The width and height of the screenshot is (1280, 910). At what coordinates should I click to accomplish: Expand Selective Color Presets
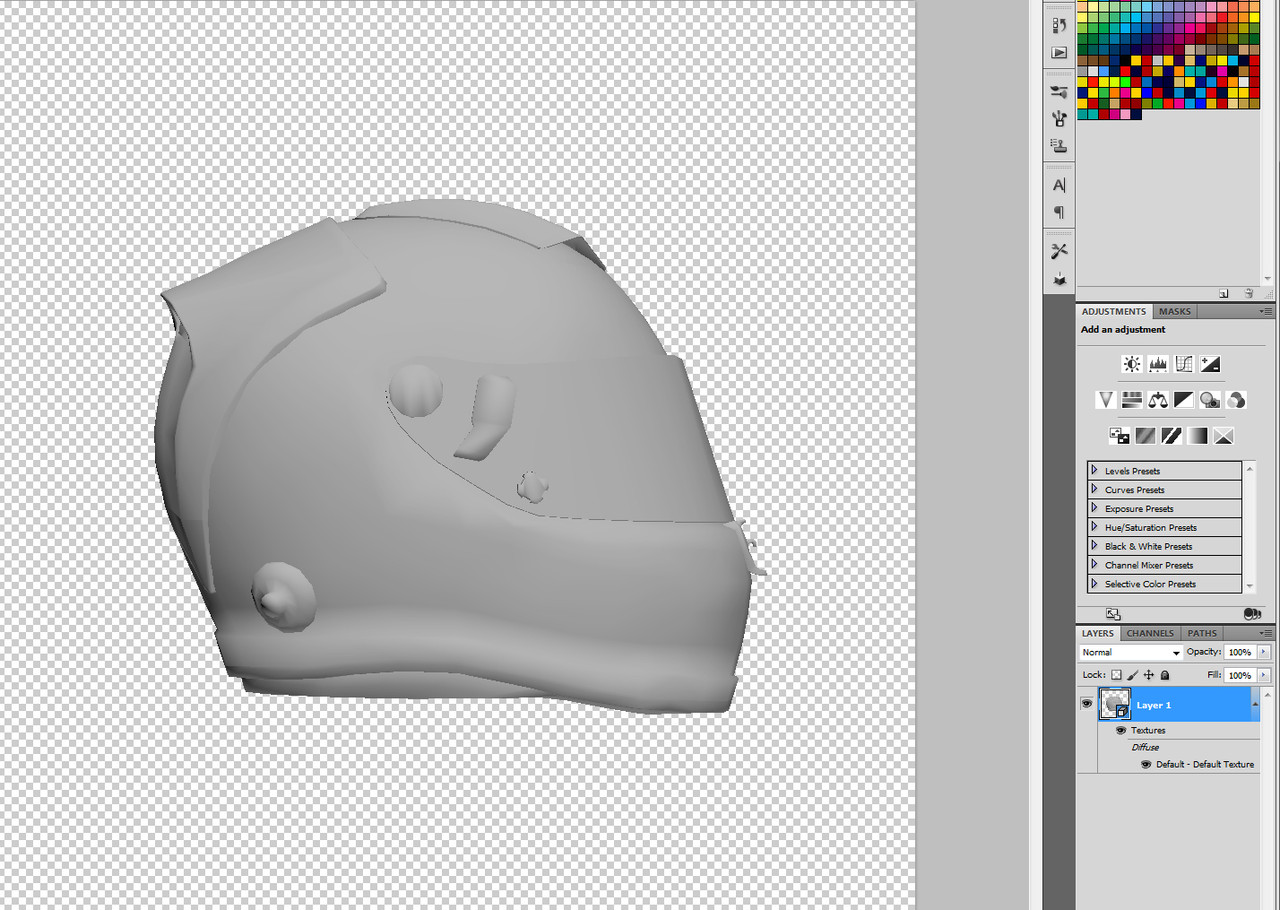tap(1094, 584)
